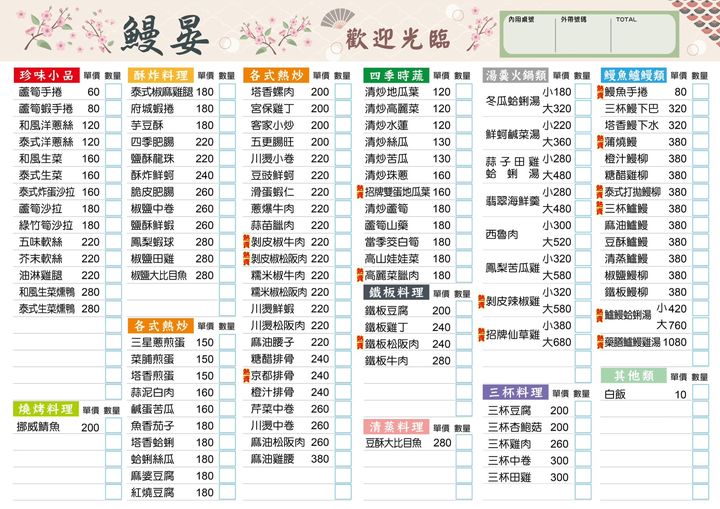720x509 pixels.
Task: Click the menu item 麻油雞腰
Action: [273, 458]
